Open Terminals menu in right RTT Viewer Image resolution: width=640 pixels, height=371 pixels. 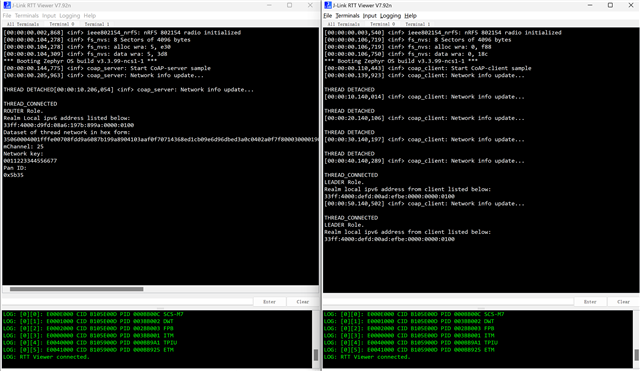pyautogui.click(x=347, y=16)
